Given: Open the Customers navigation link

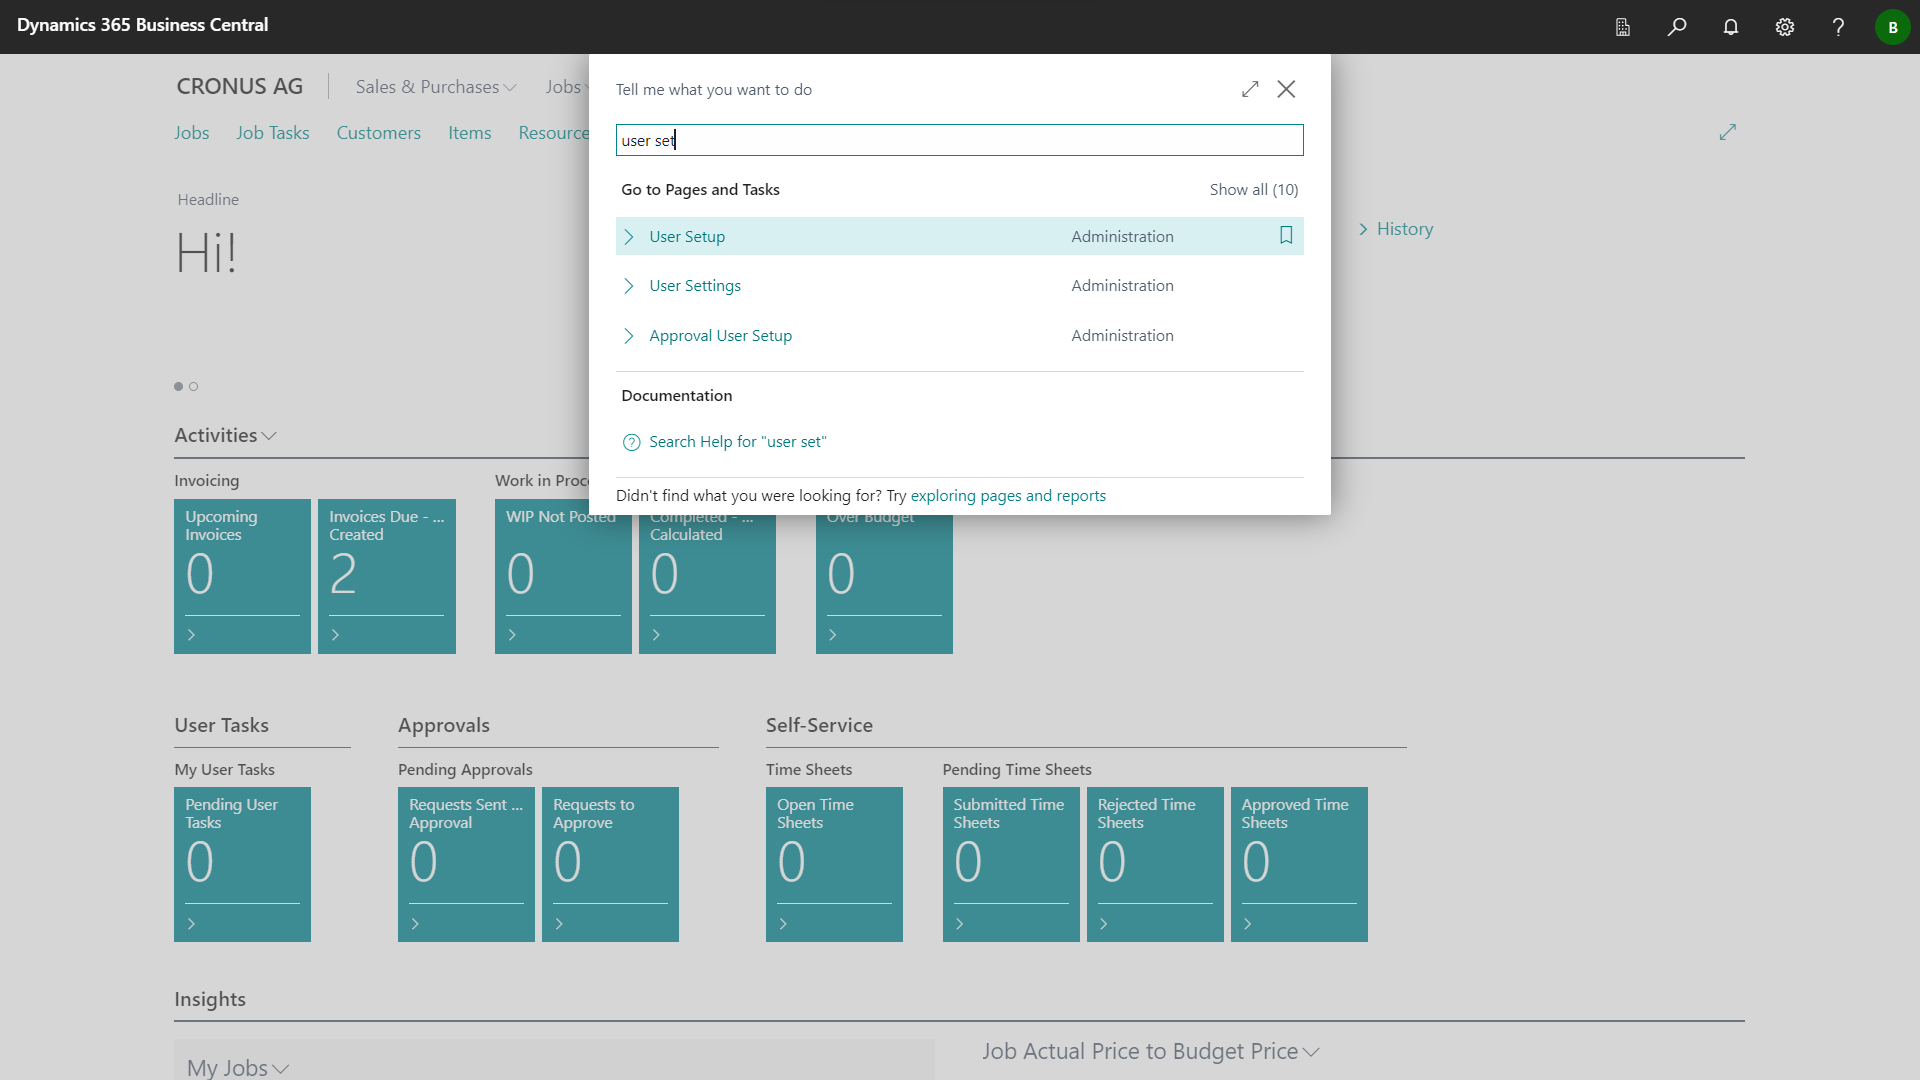Looking at the screenshot, I should [x=378, y=133].
